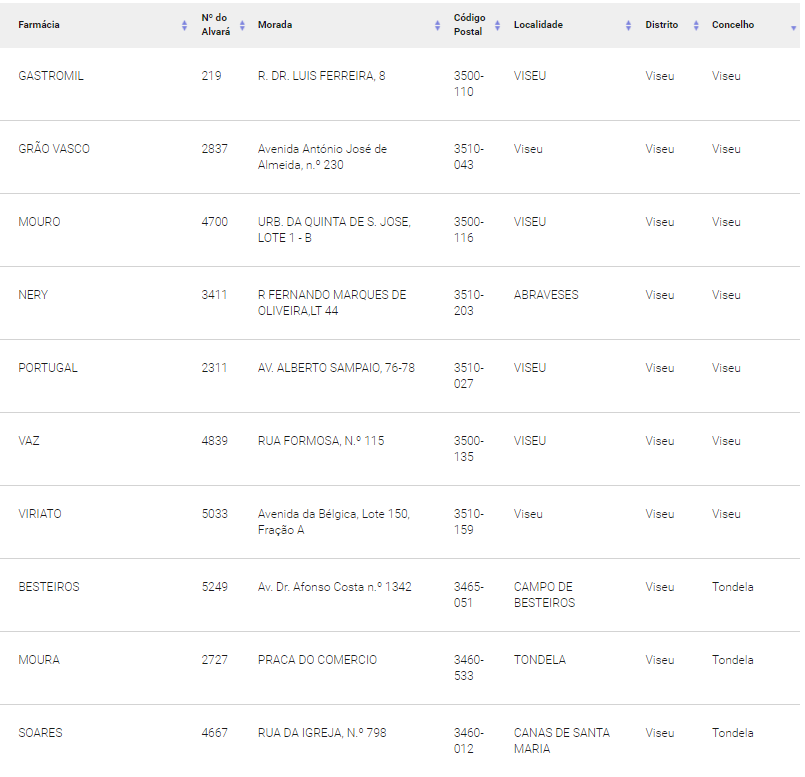805x777 pixels.
Task: Click alvará number 4667 in SOARES row
Action: [x=215, y=732]
